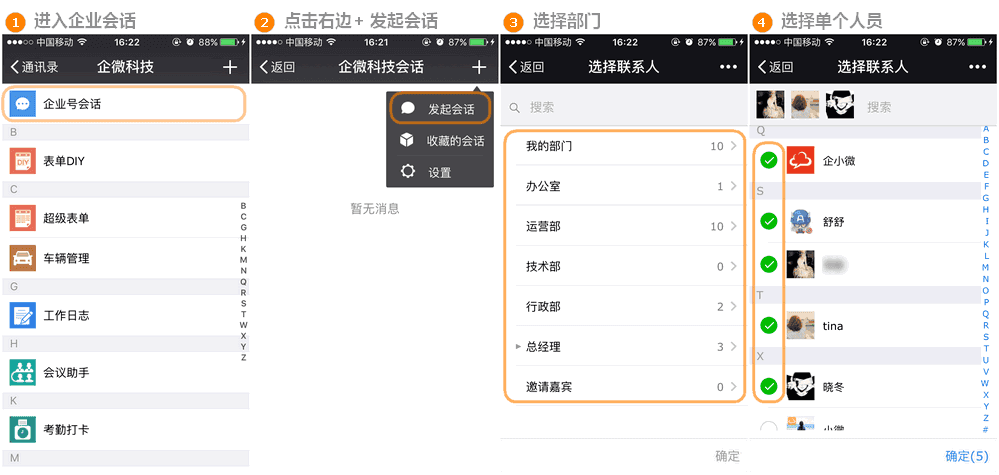The height and width of the screenshot is (475, 999).
Task: Tap 我的部门 row text
Action: point(549,146)
